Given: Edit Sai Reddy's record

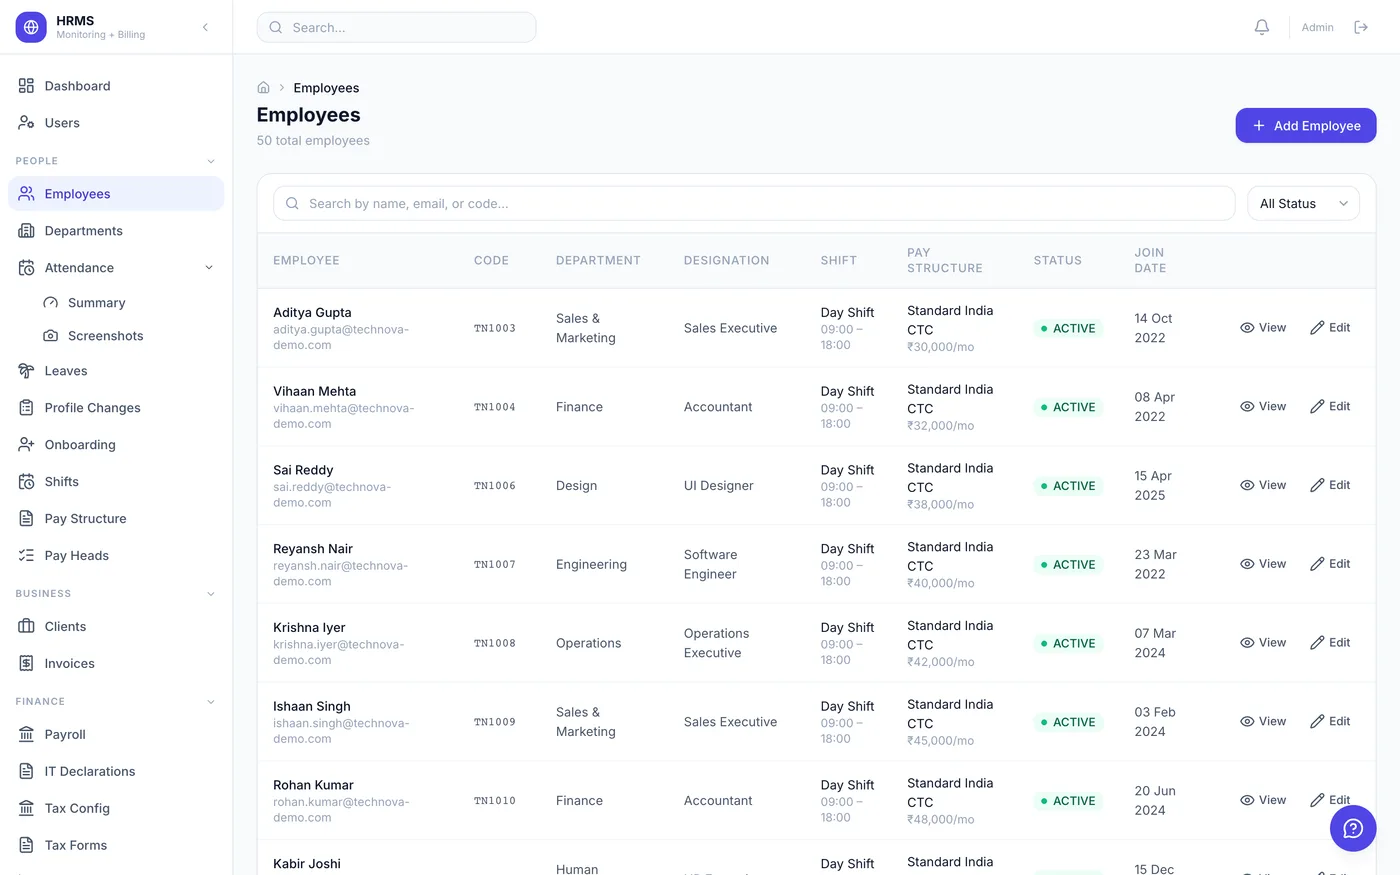Looking at the screenshot, I should (1331, 486).
